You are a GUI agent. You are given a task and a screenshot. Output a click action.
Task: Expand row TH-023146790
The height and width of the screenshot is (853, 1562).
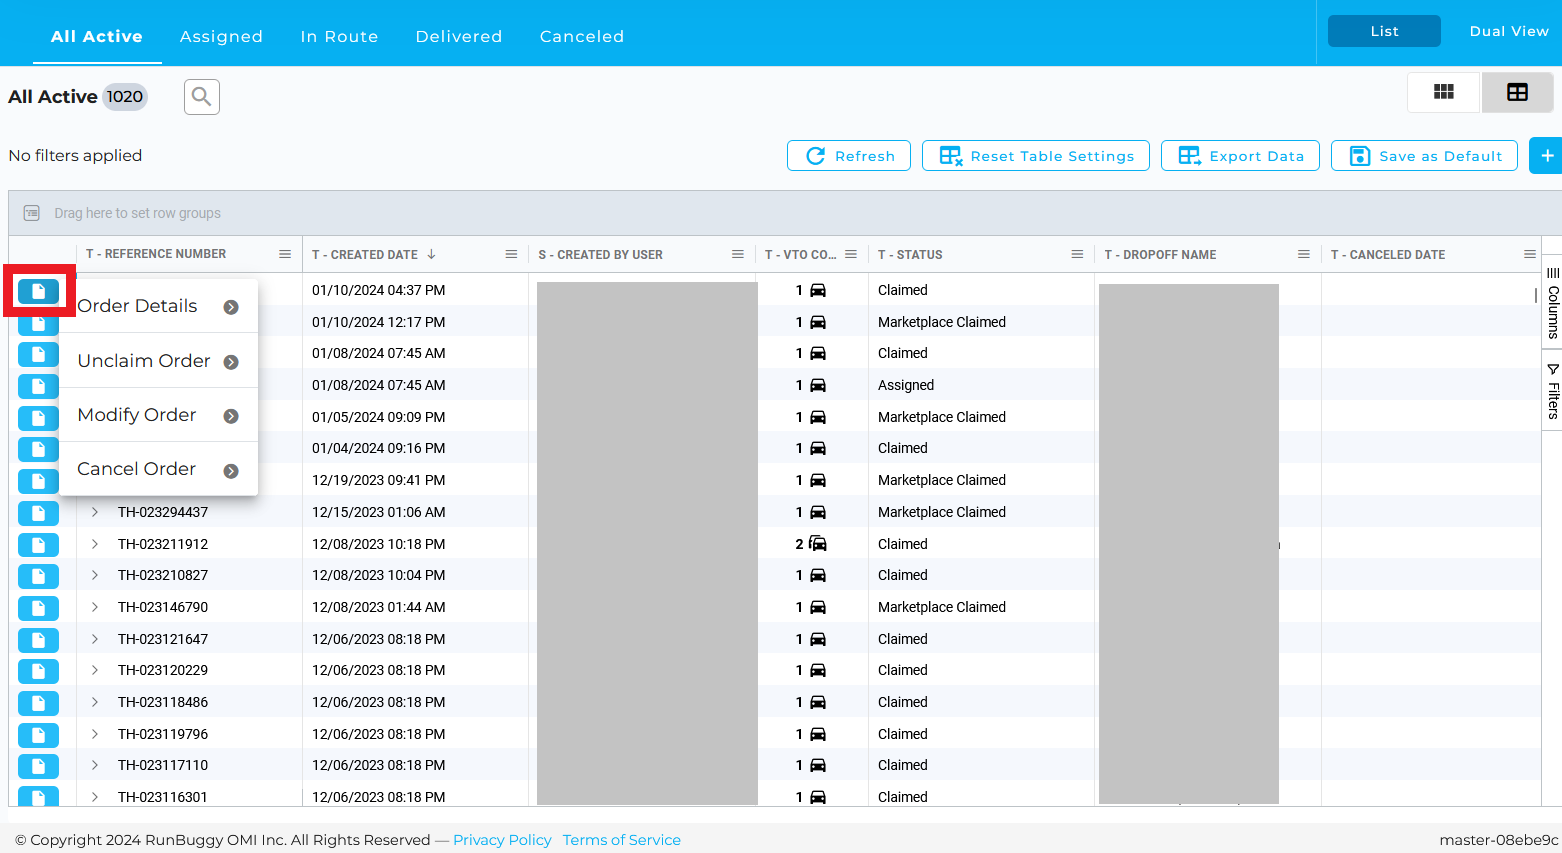(x=95, y=607)
